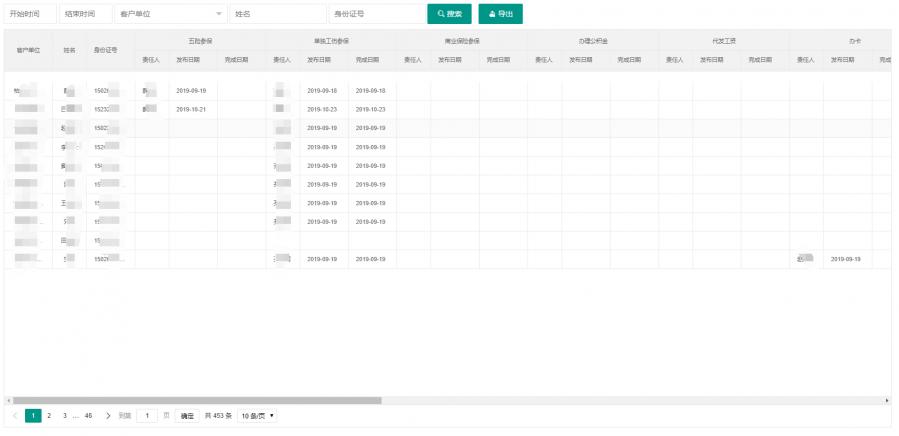Go to next page using right arrow

108,415
